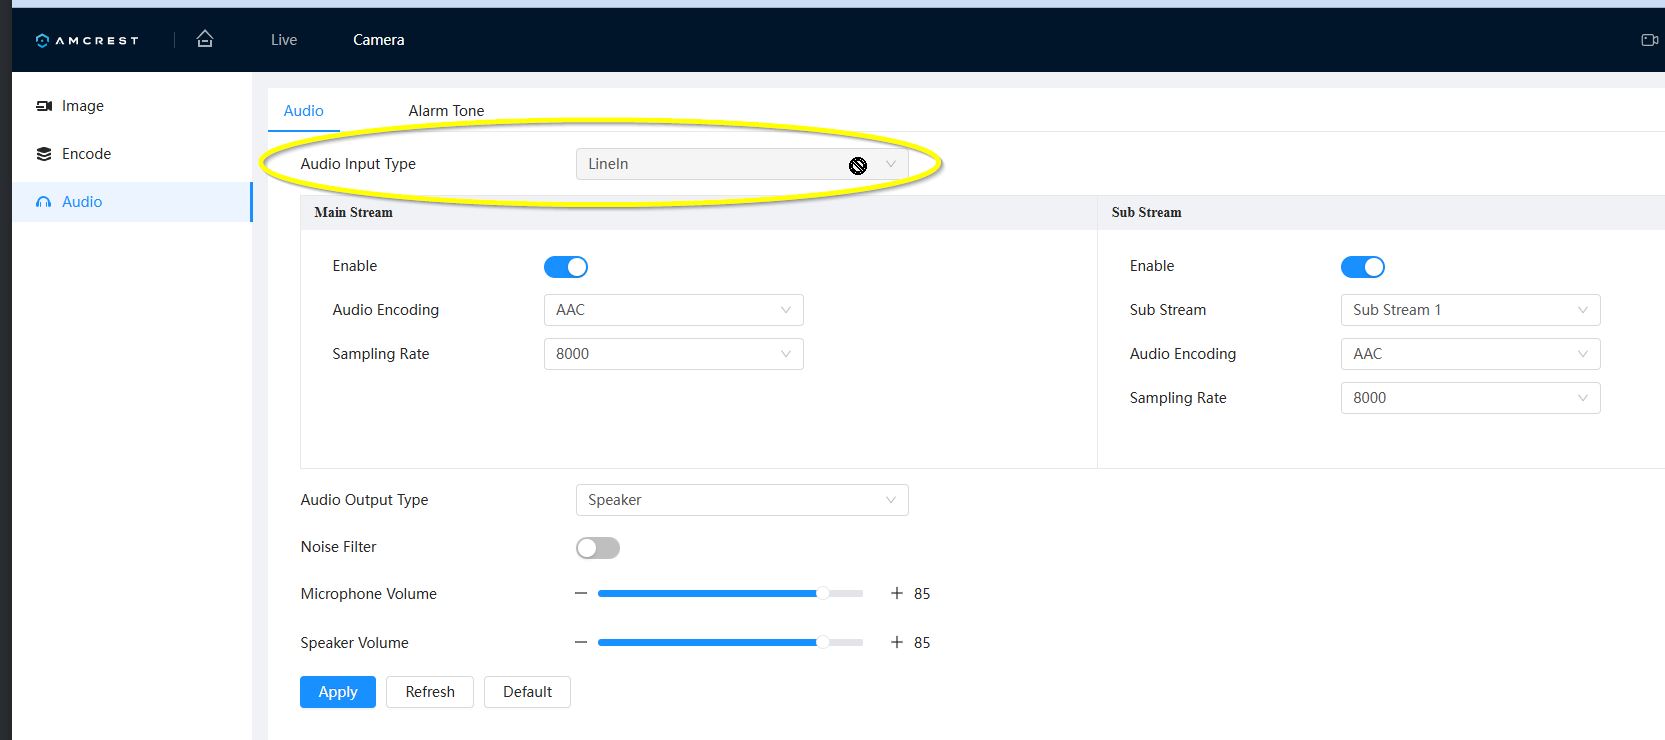The image size is (1665, 740).
Task: Increase Microphone Volume with plus icon
Action: click(x=897, y=594)
